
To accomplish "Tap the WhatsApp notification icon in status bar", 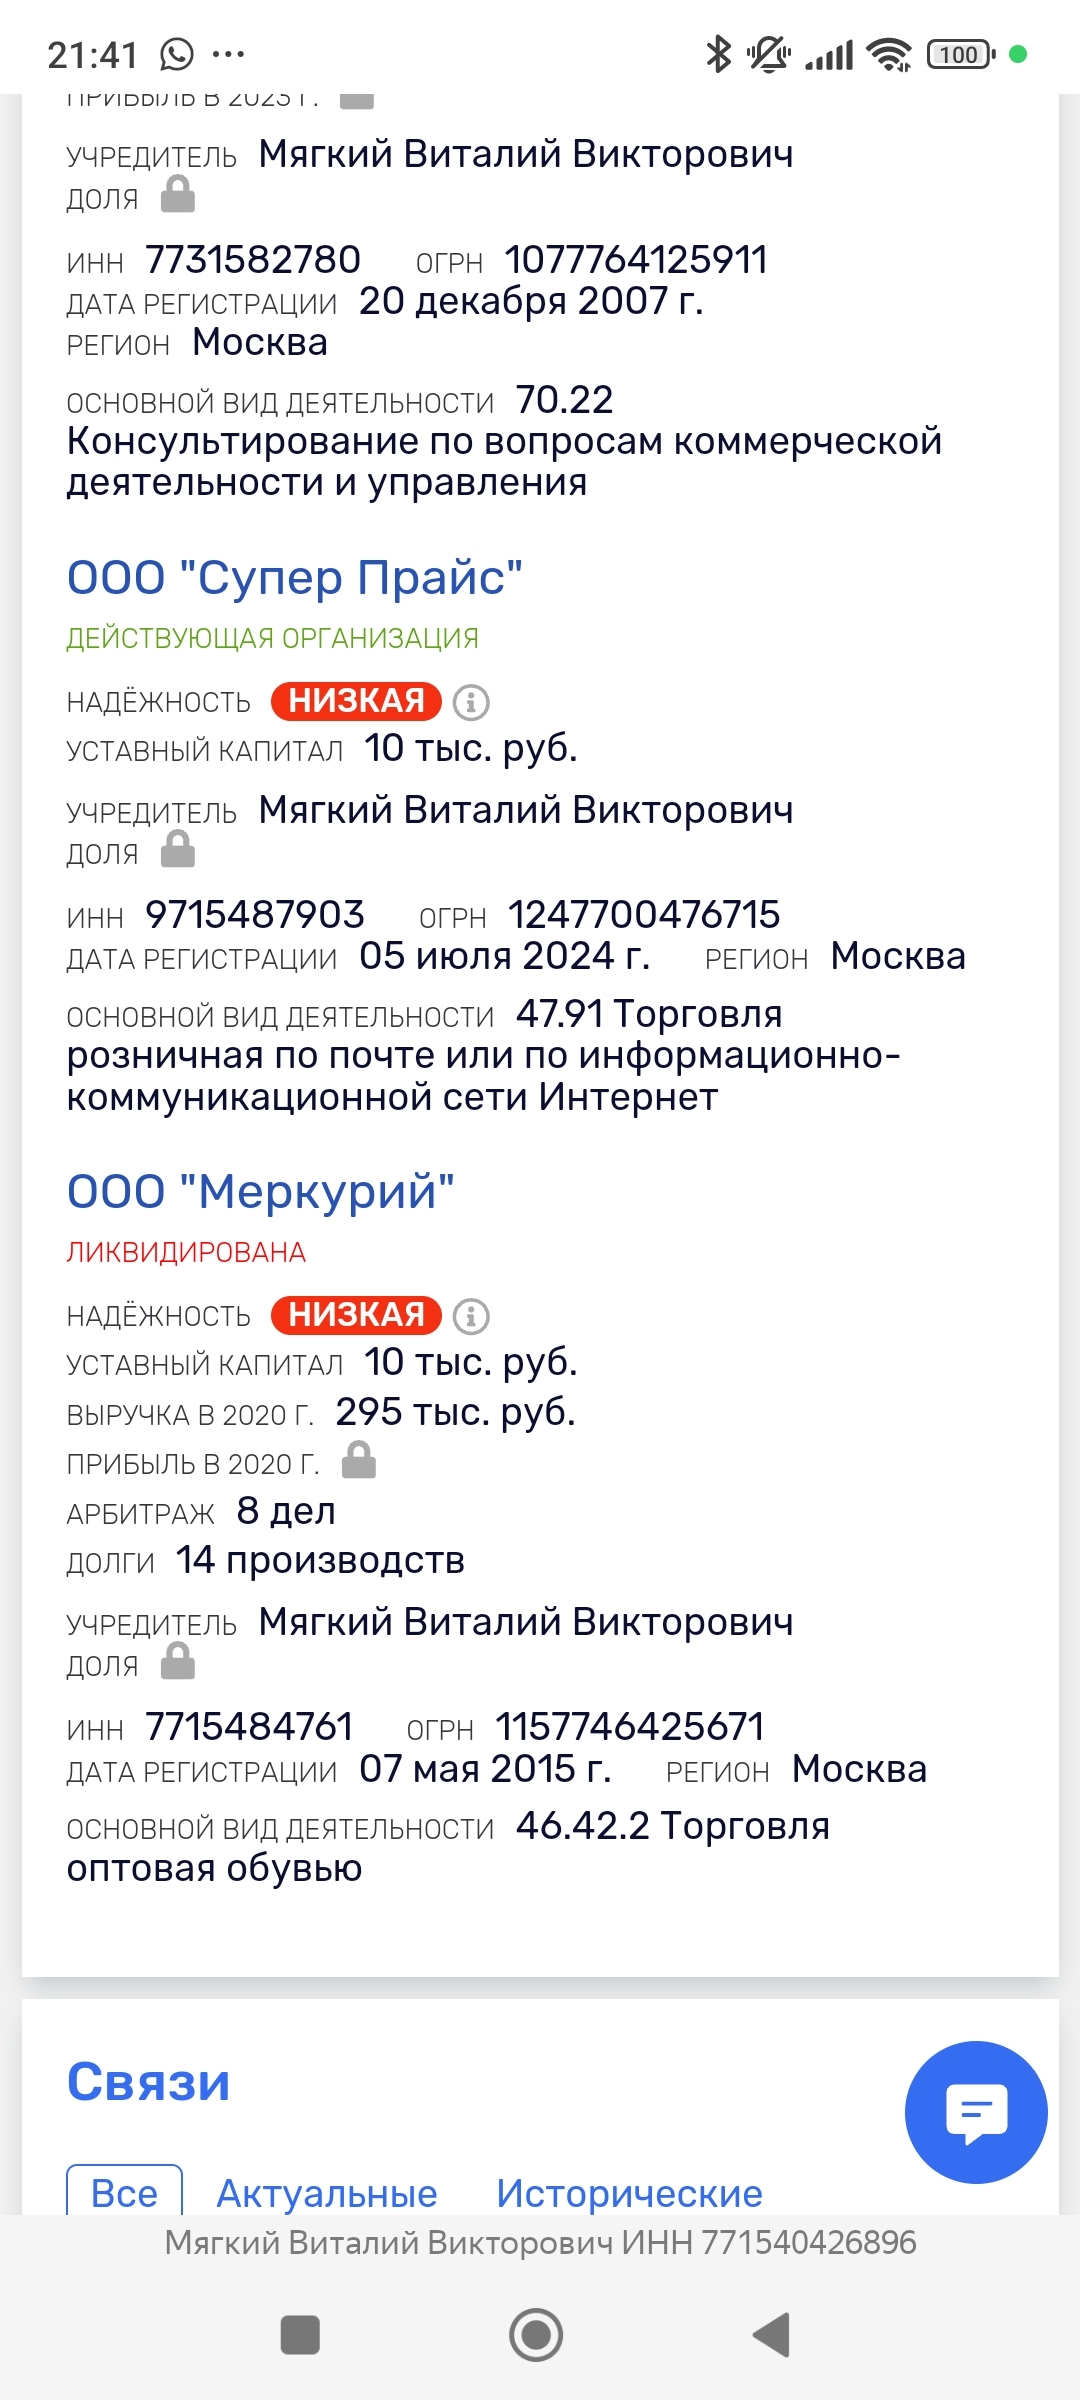I will pyautogui.click(x=176, y=54).
